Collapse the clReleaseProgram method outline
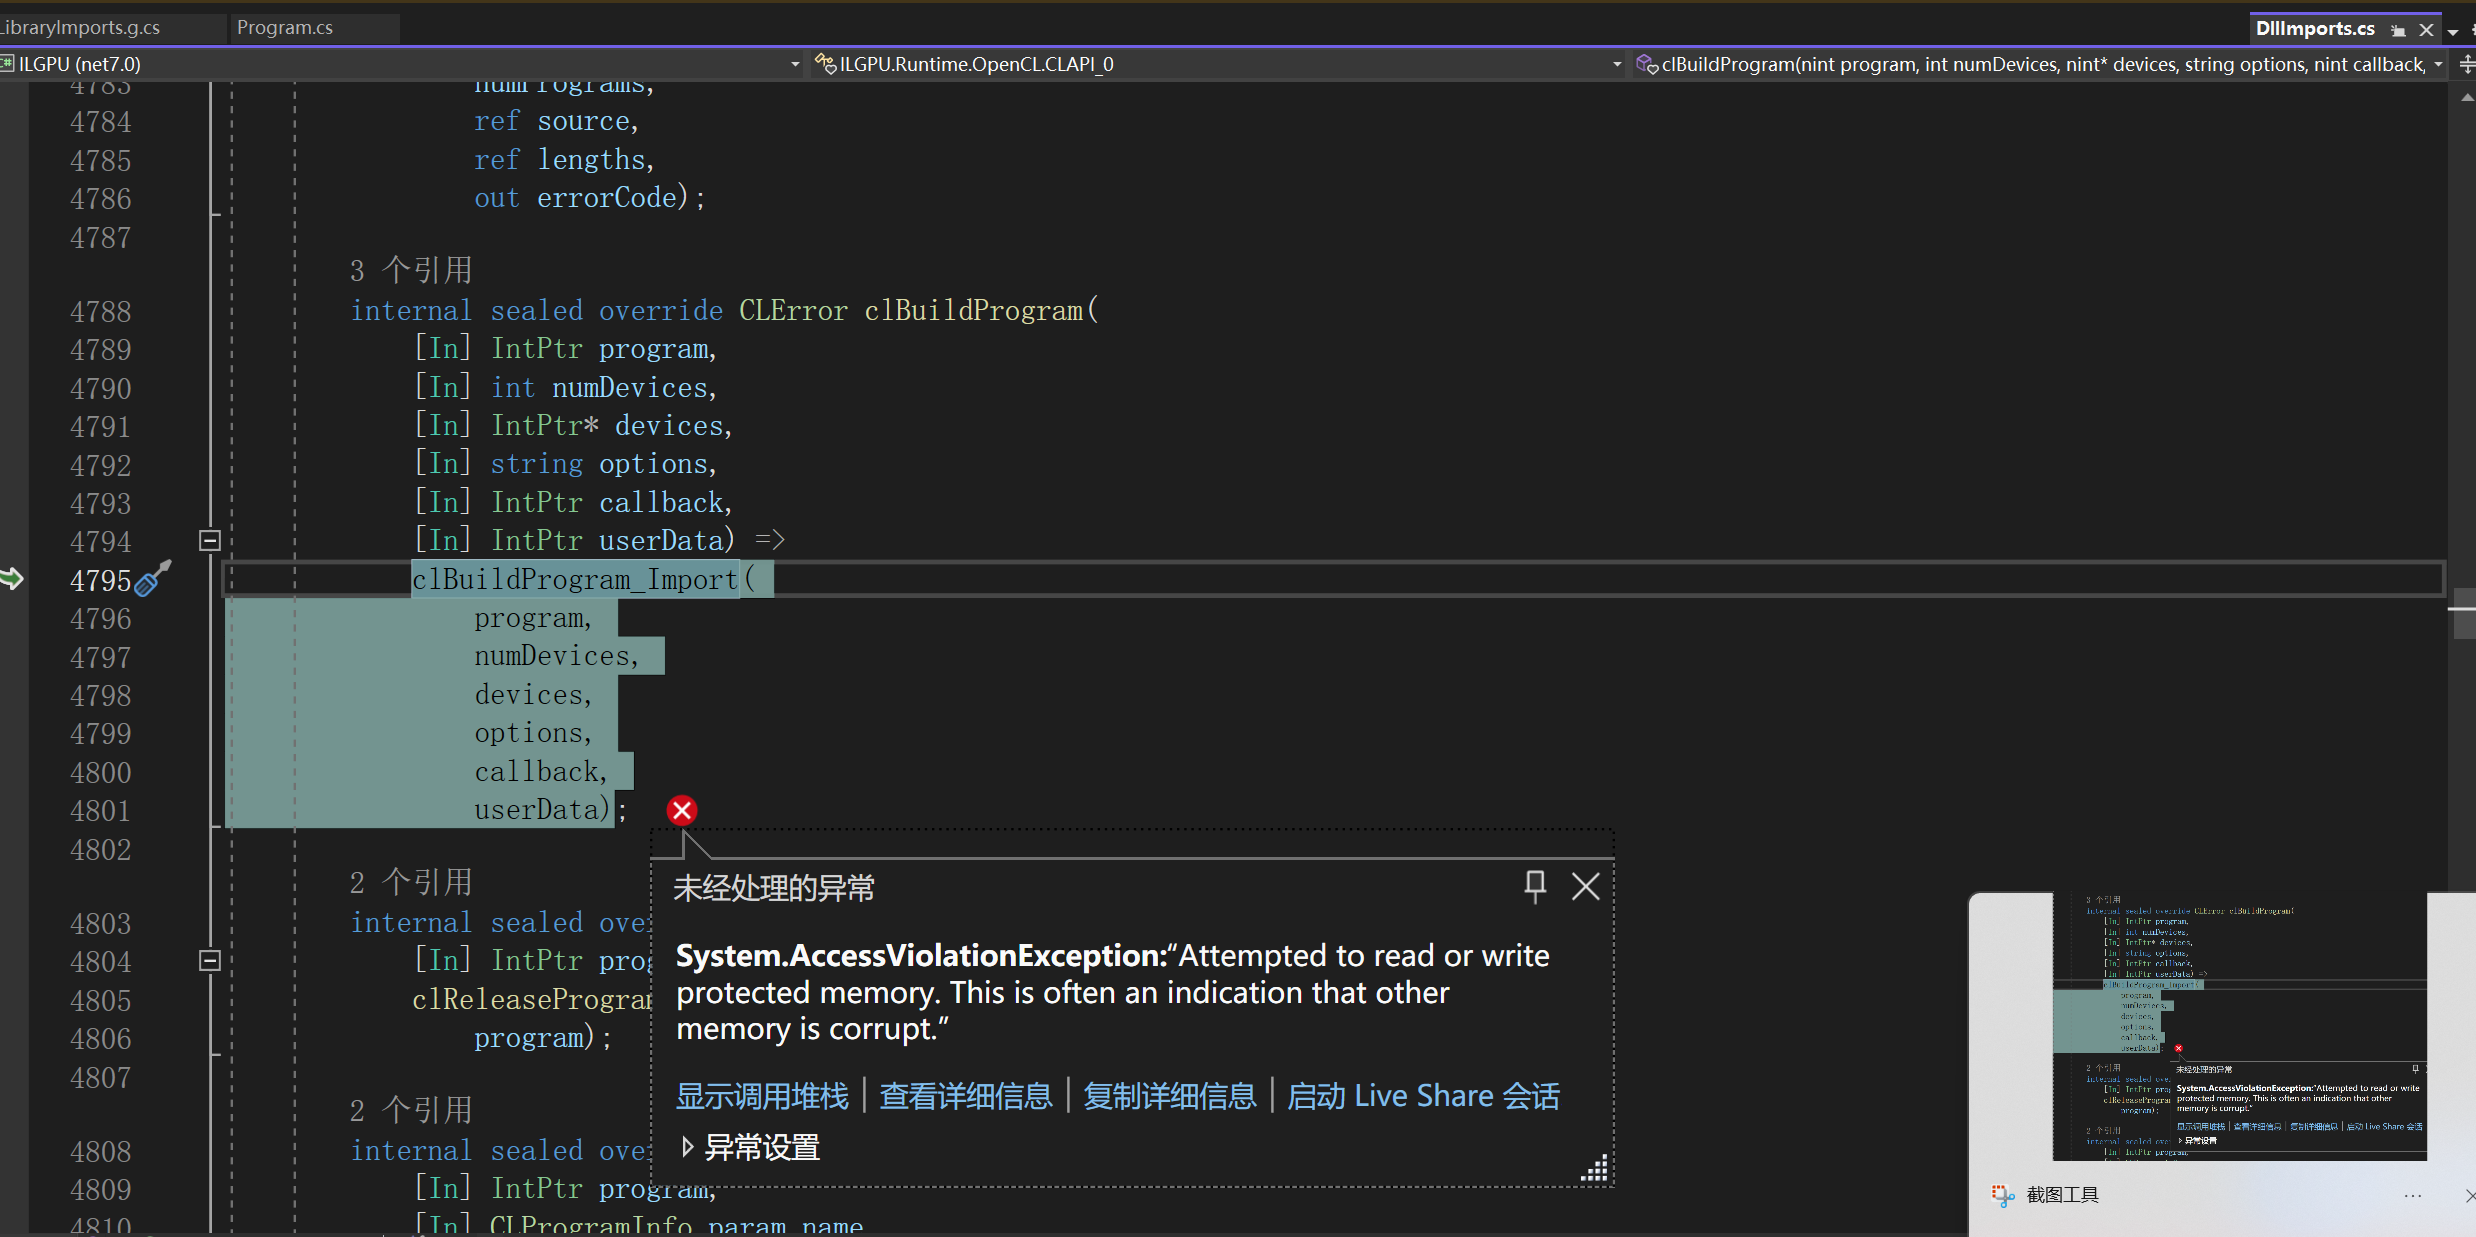 (x=210, y=961)
